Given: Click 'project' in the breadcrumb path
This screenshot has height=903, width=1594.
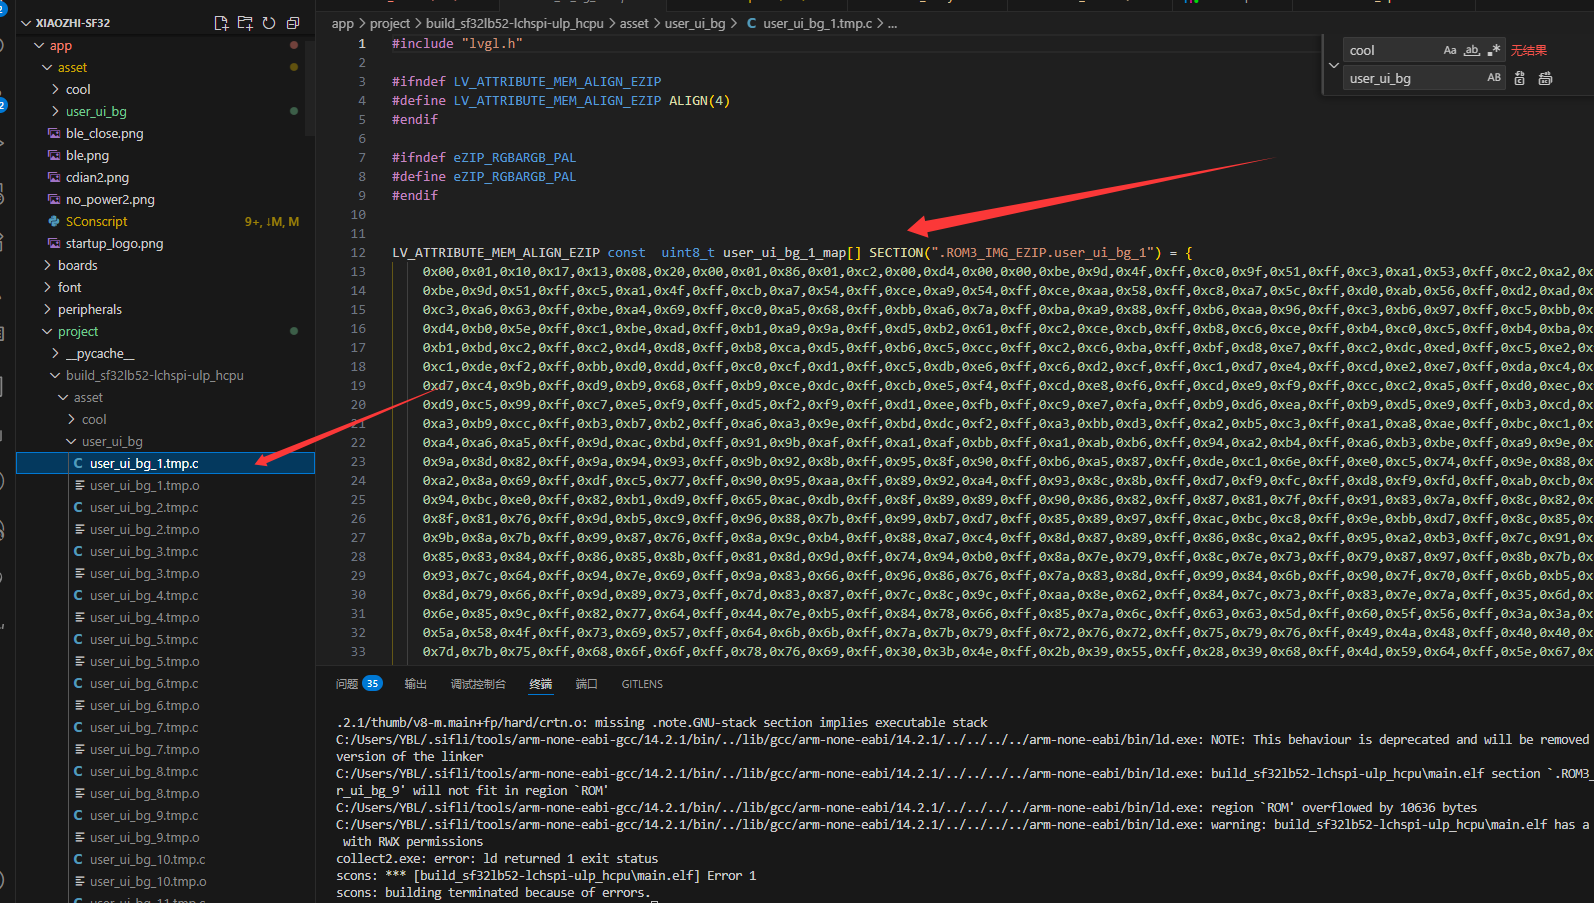Looking at the screenshot, I should coord(390,23).
